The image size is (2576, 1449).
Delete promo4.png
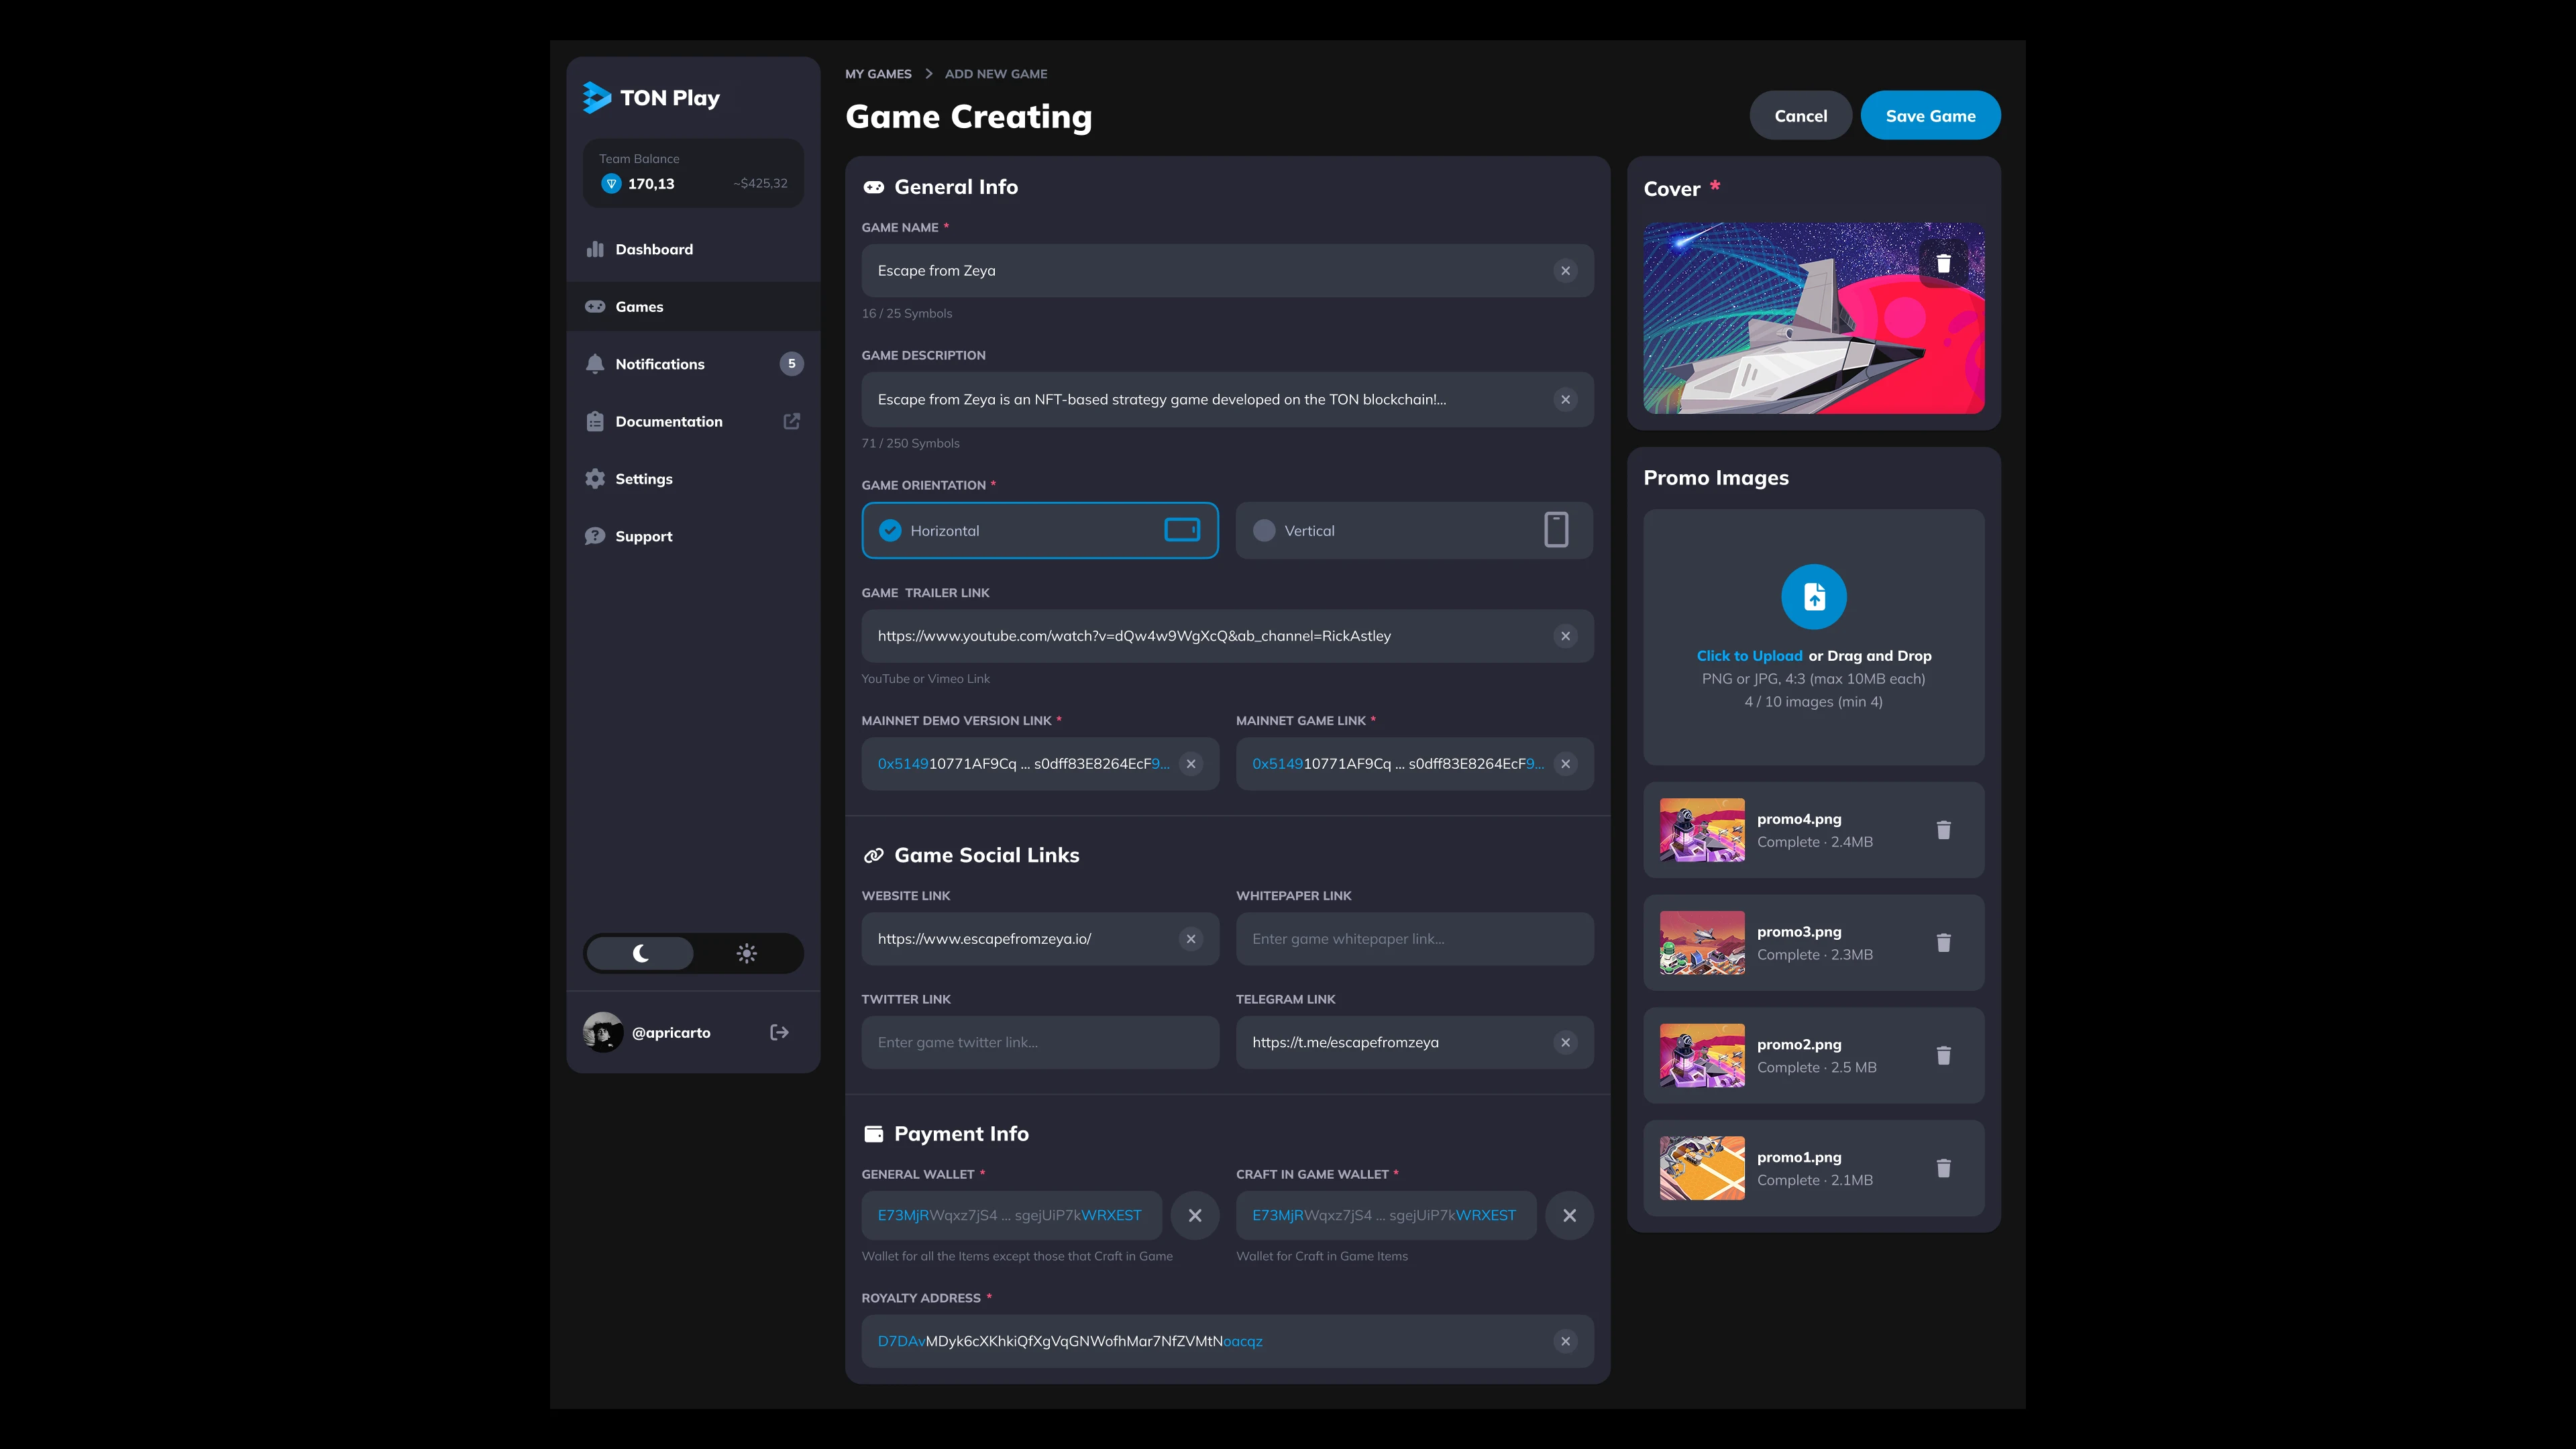coord(1943,830)
